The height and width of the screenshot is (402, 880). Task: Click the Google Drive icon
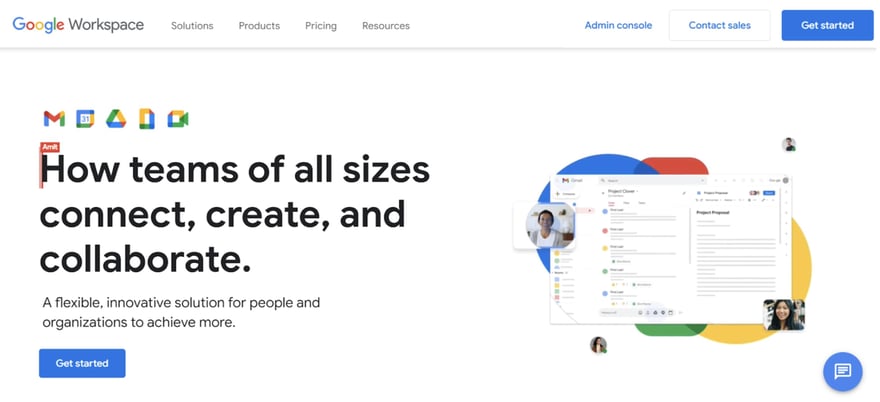pyautogui.click(x=116, y=119)
